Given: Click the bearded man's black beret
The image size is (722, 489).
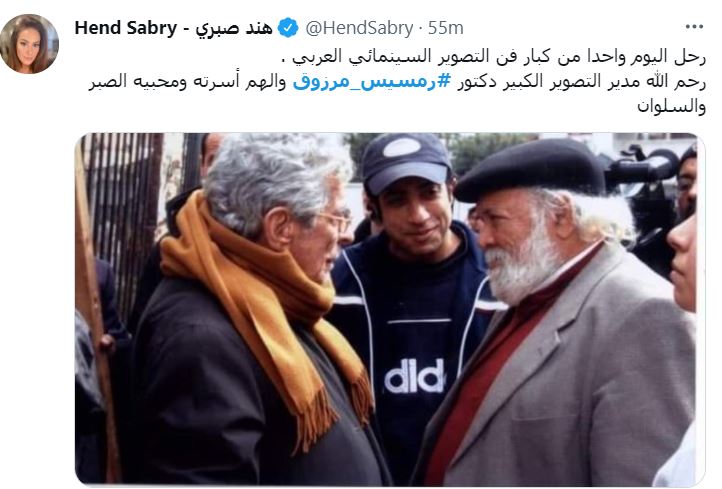Looking at the screenshot, I should click(530, 169).
